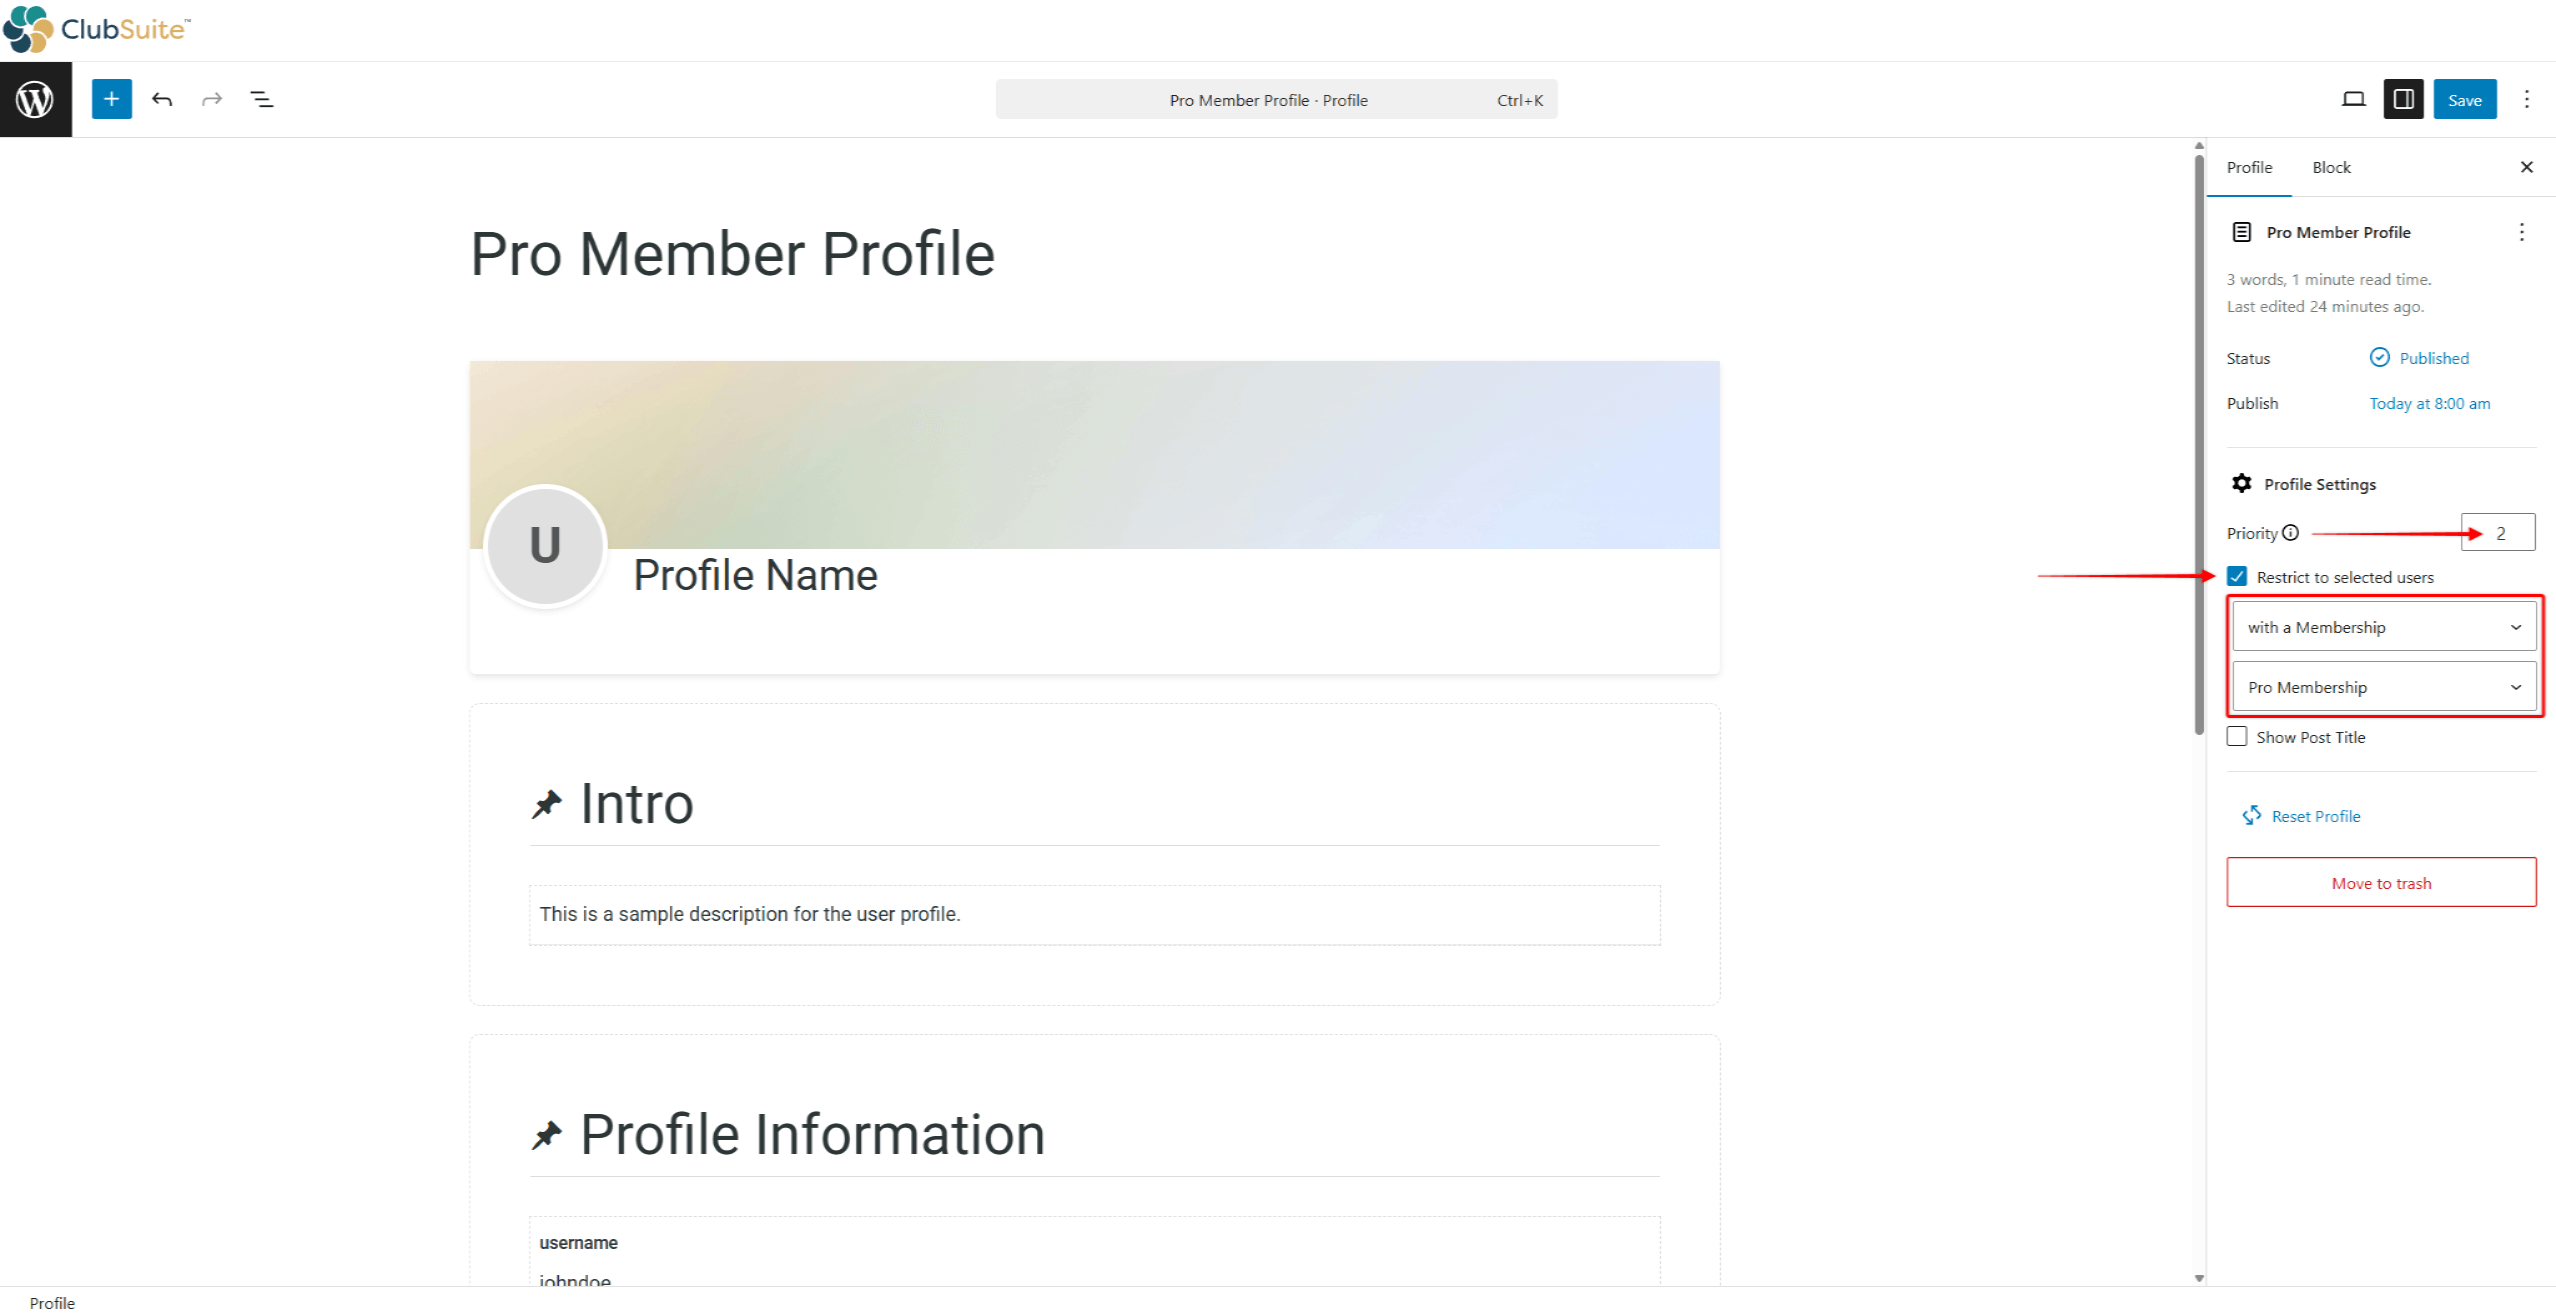2556x1316 pixels.
Task: Open the block inserter
Action: pos(111,99)
